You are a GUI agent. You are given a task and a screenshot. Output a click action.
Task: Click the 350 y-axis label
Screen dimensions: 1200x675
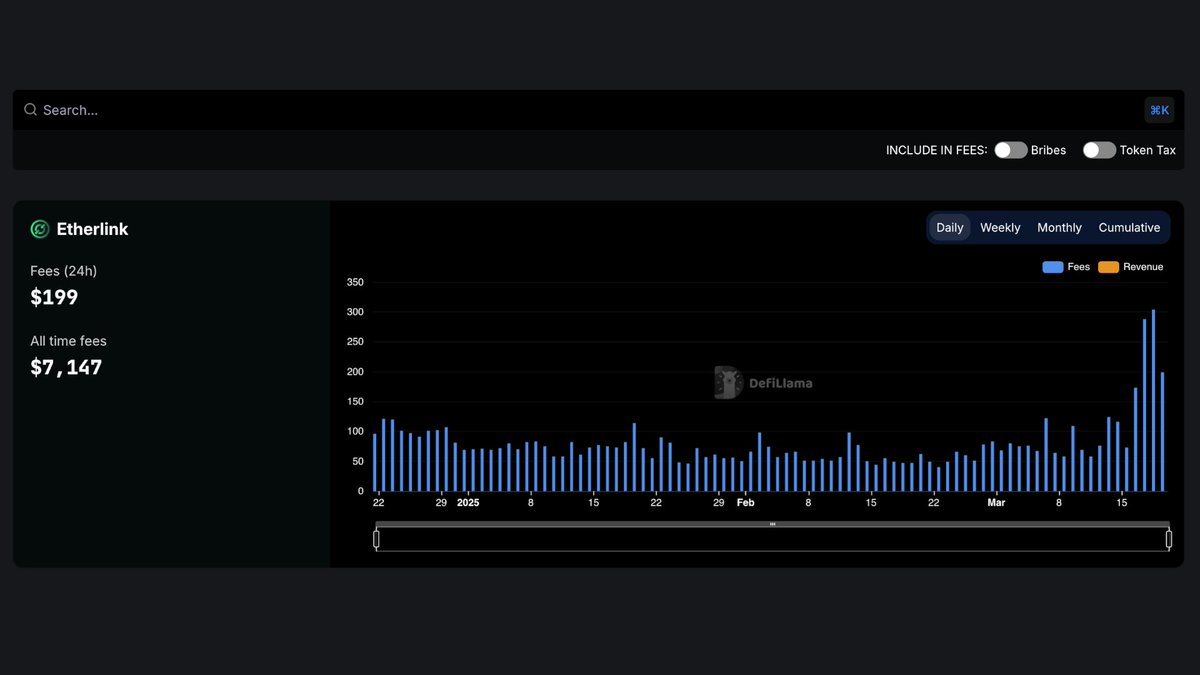click(355, 282)
